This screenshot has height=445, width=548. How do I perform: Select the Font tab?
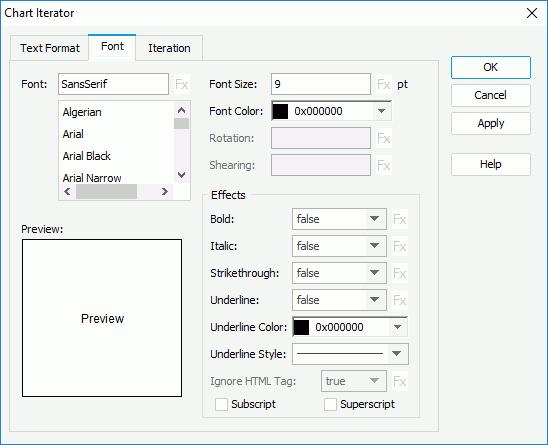(112, 46)
